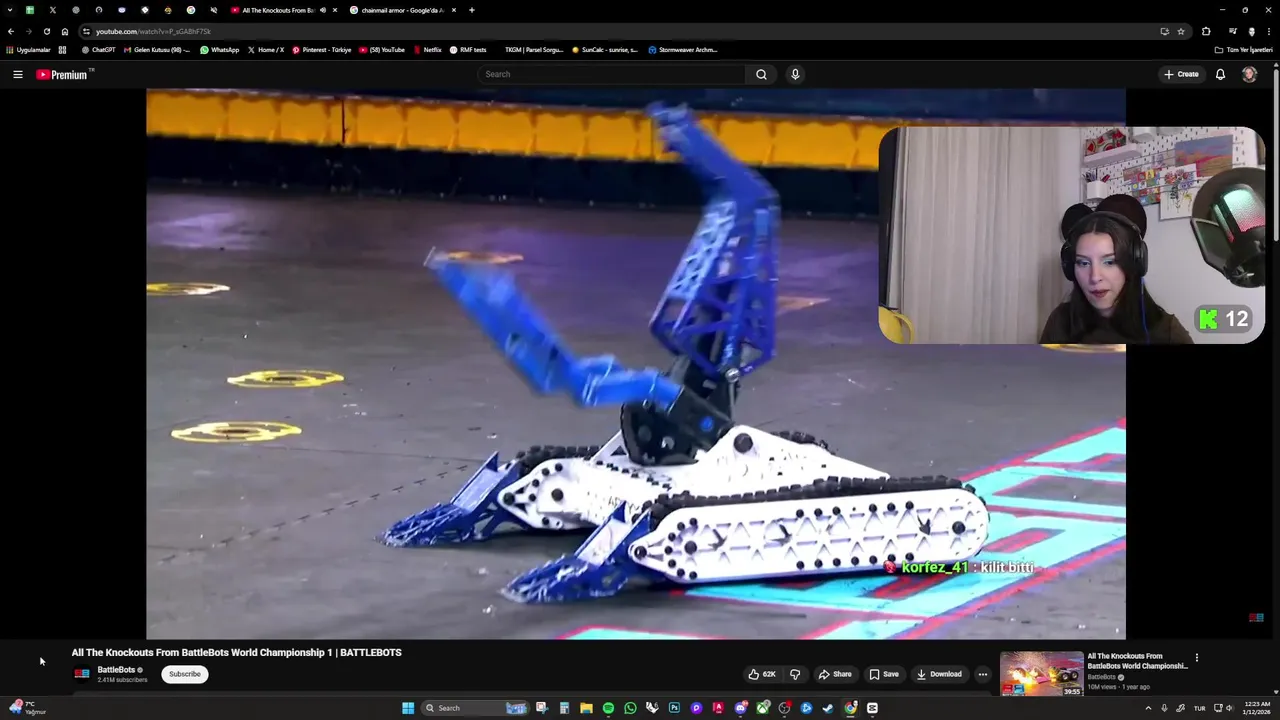Open YouTube notifications bell

click(1220, 74)
